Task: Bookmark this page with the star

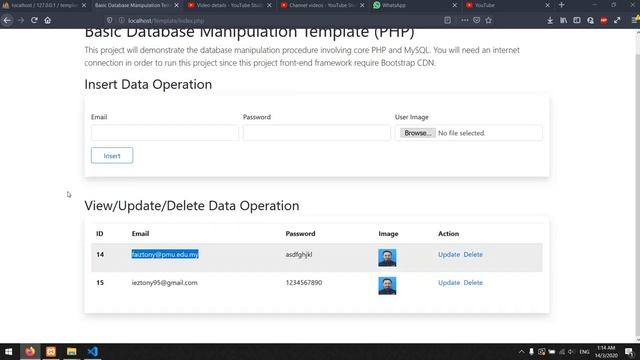Action: click(x=489, y=20)
